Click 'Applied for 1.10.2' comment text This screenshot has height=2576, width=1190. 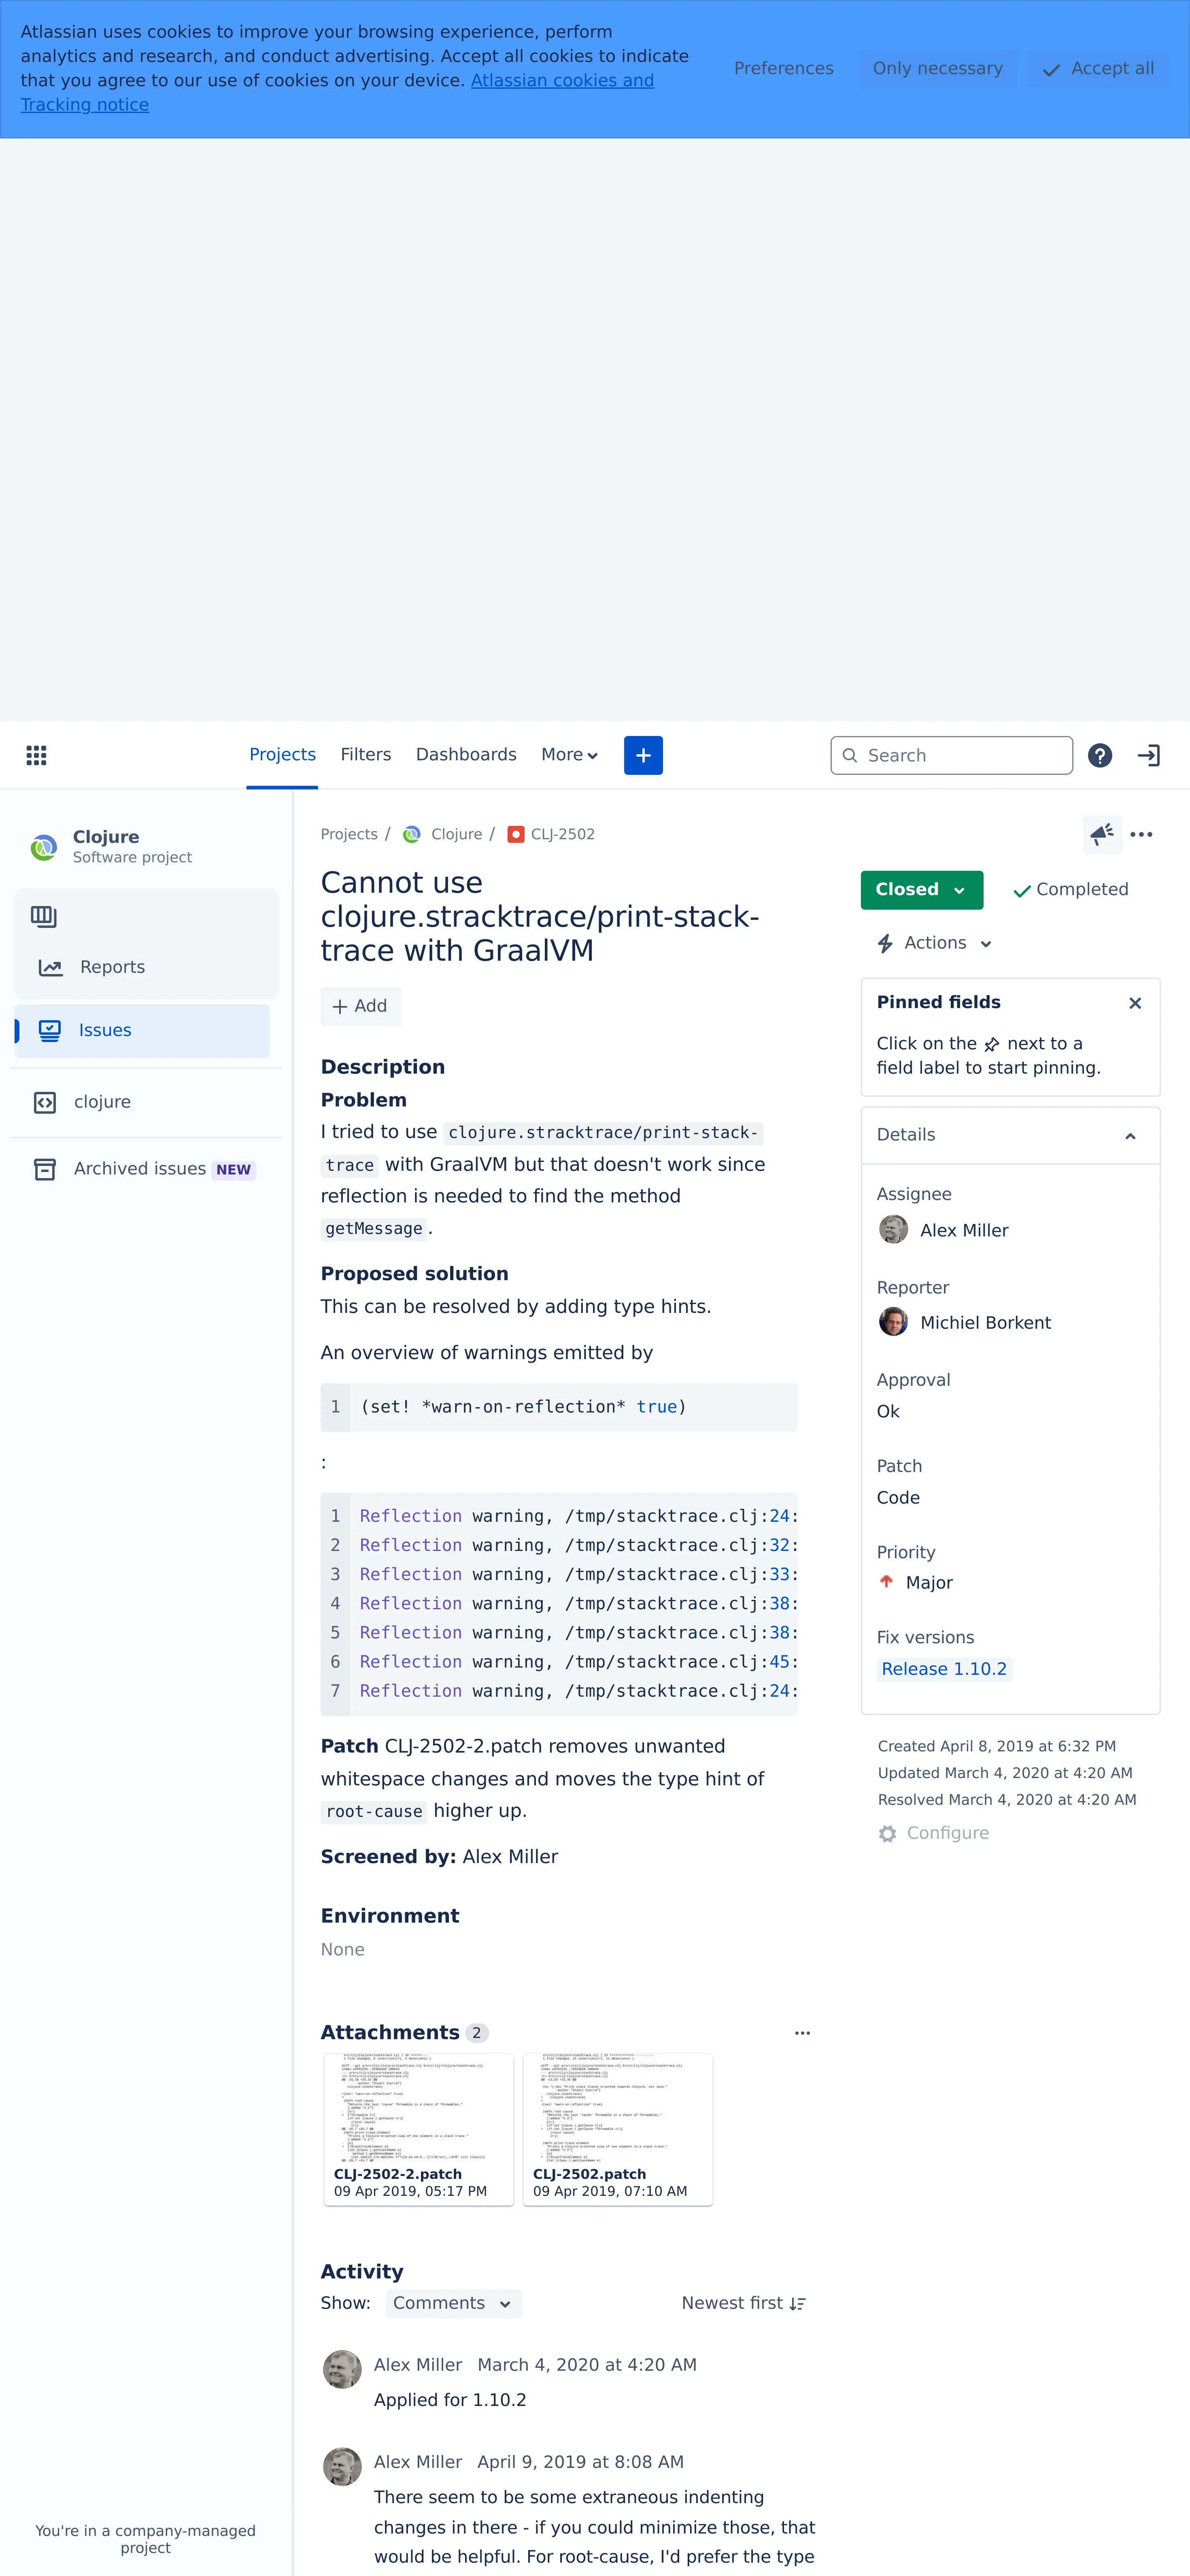(450, 2400)
